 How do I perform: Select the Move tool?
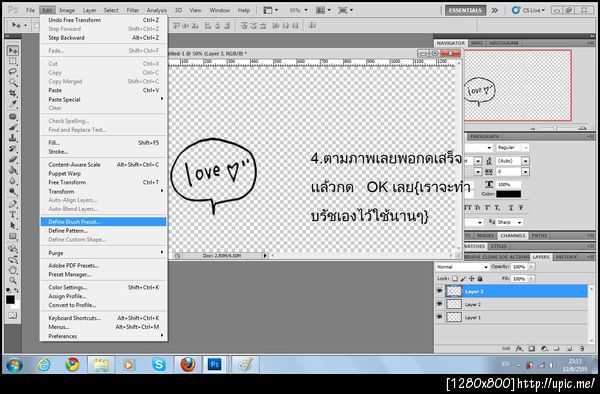[13, 51]
